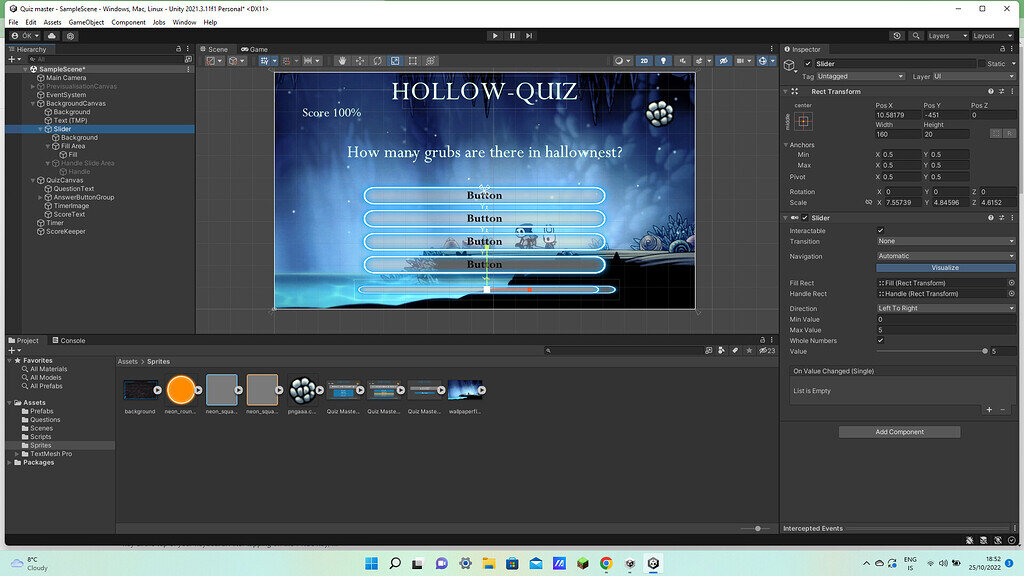Image resolution: width=1024 pixels, height=576 pixels.
Task: Open the cloud services icon in top toolbar
Action: point(52,36)
